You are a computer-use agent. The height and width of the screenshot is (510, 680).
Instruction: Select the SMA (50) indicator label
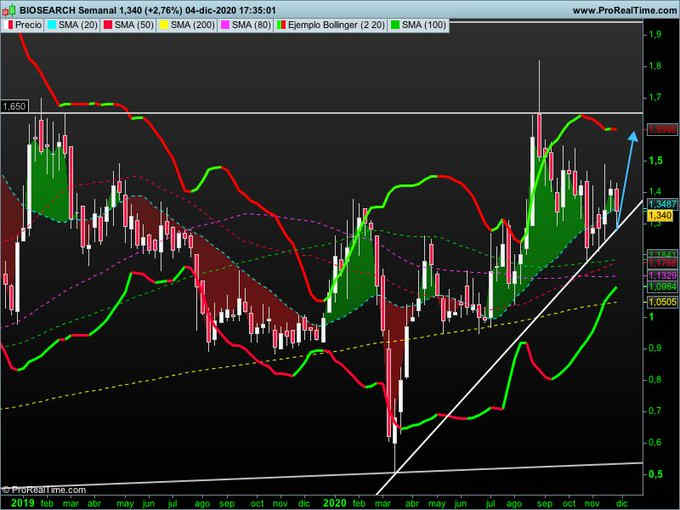coord(134,25)
